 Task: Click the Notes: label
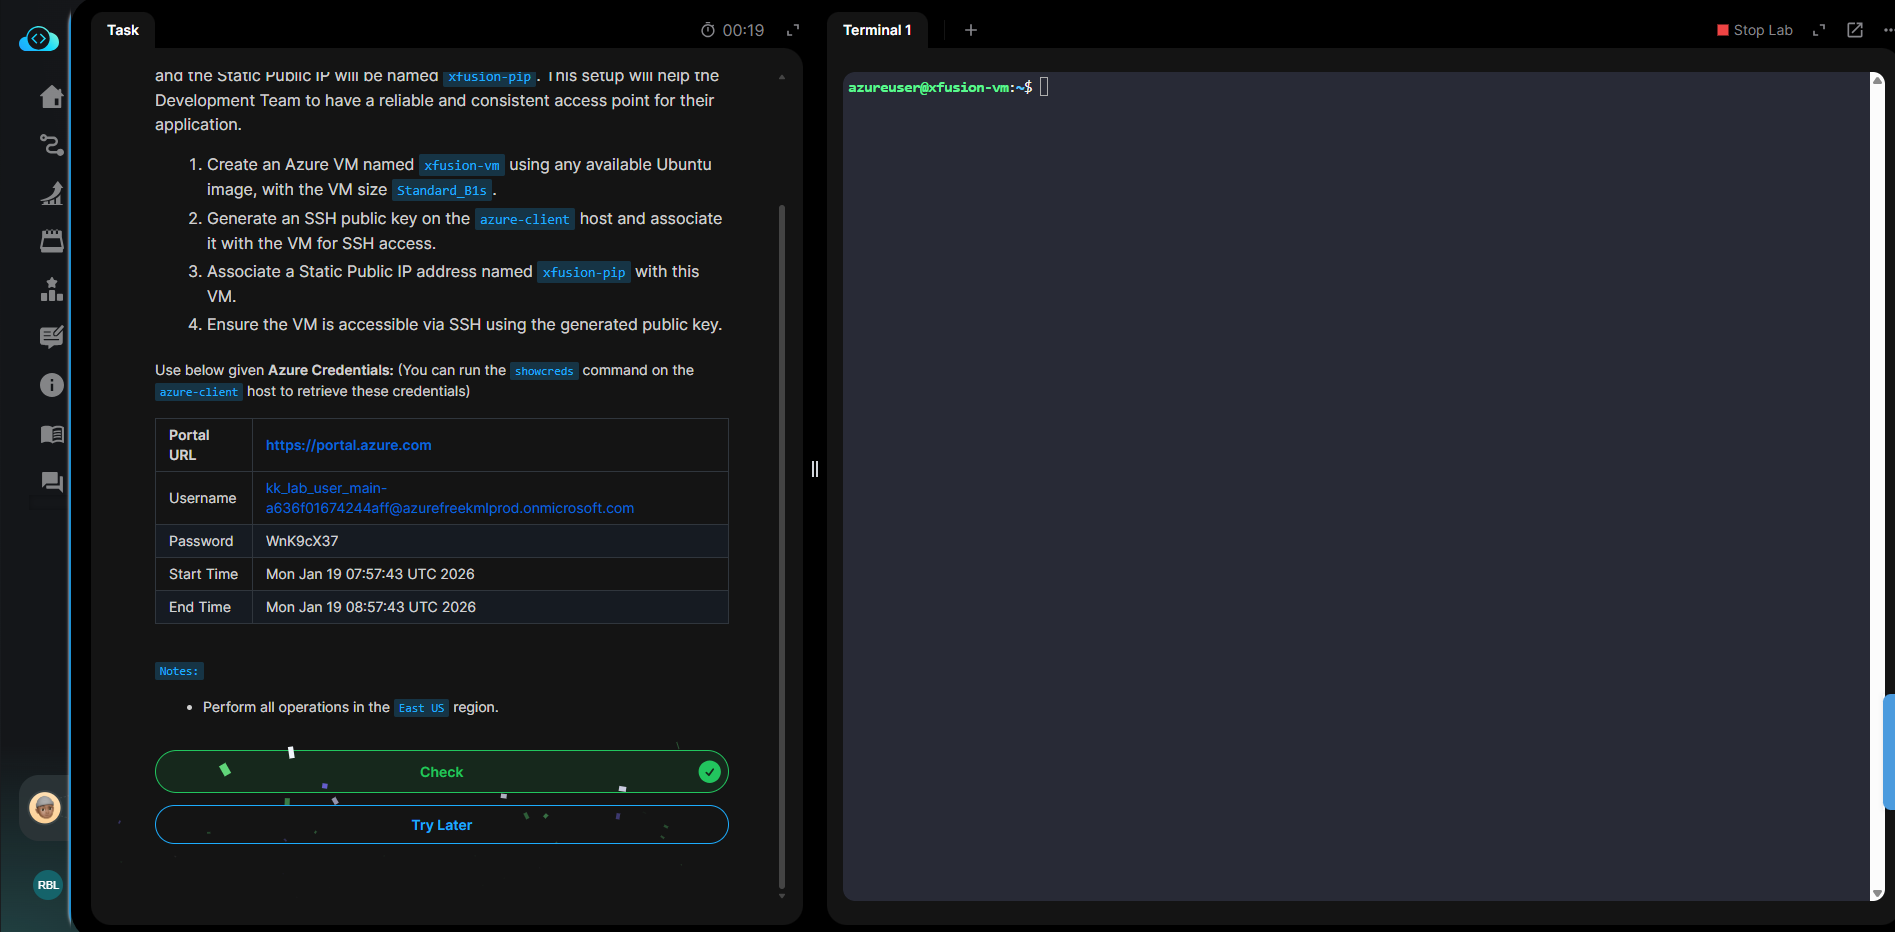(x=179, y=671)
